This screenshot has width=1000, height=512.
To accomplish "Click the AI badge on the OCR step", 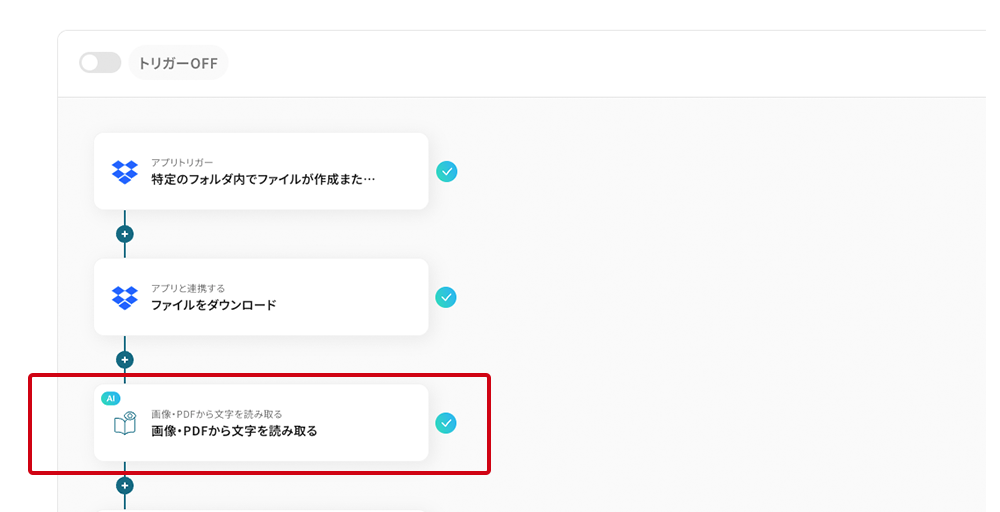I will [111, 397].
